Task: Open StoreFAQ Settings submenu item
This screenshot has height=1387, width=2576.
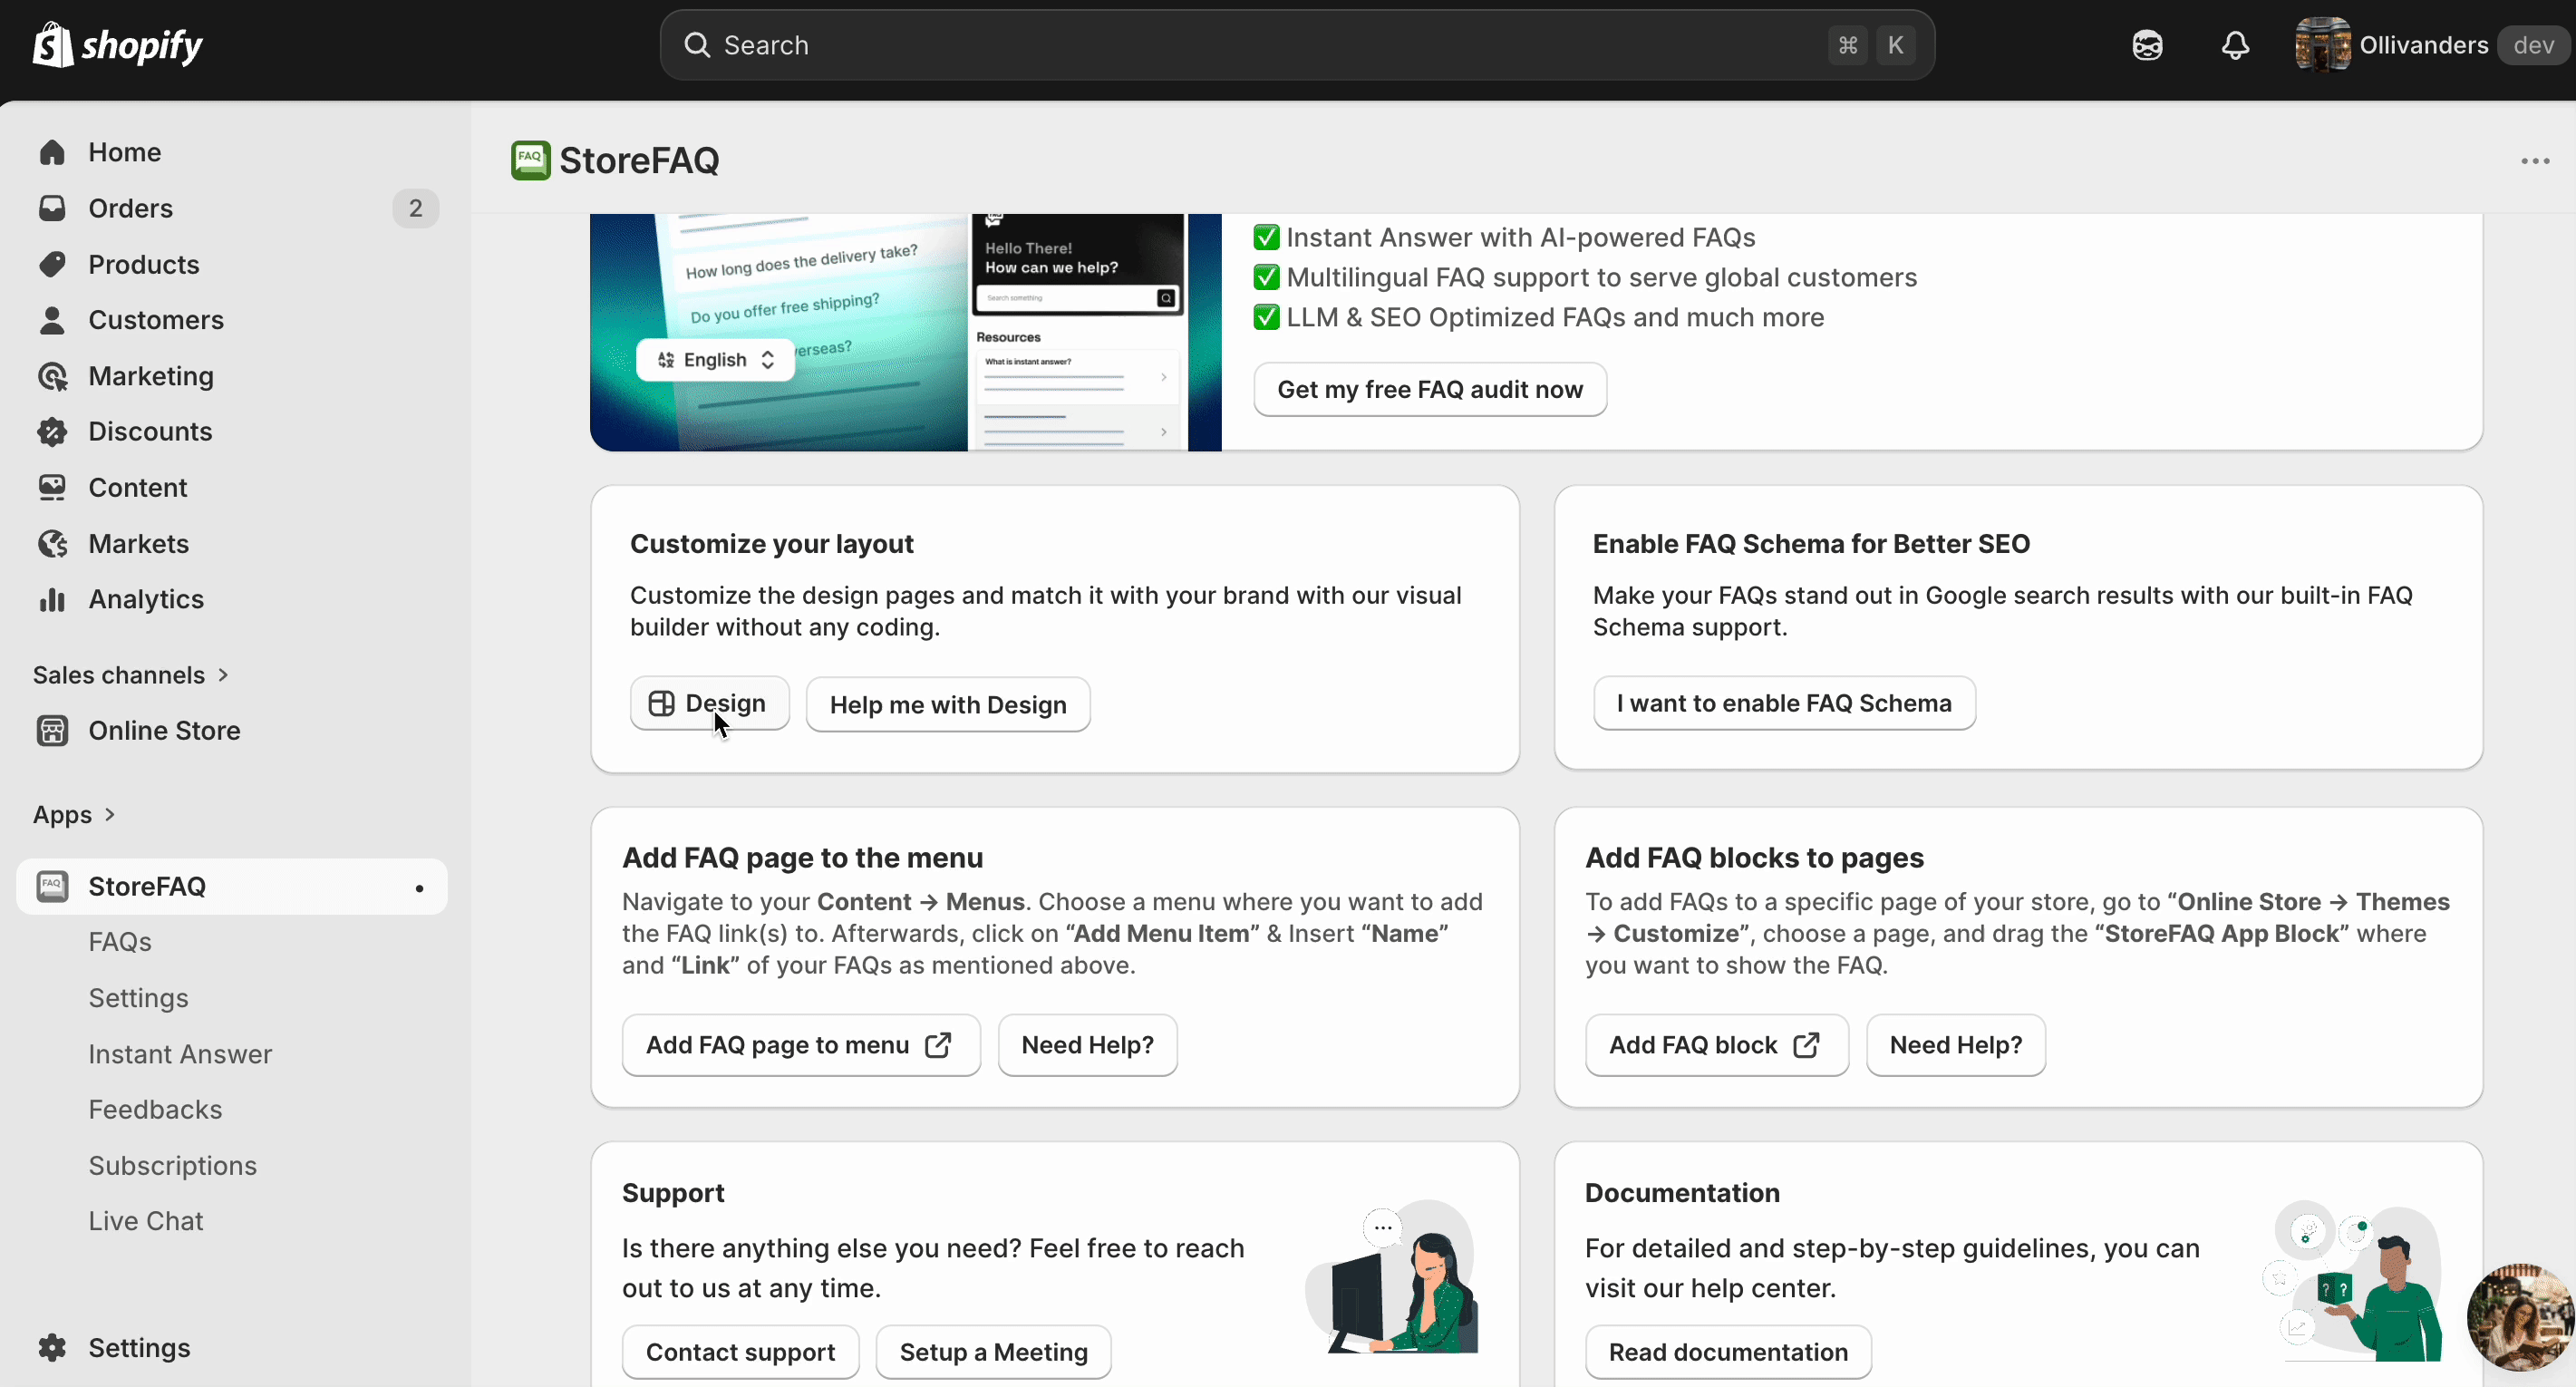Action: click(139, 998)
